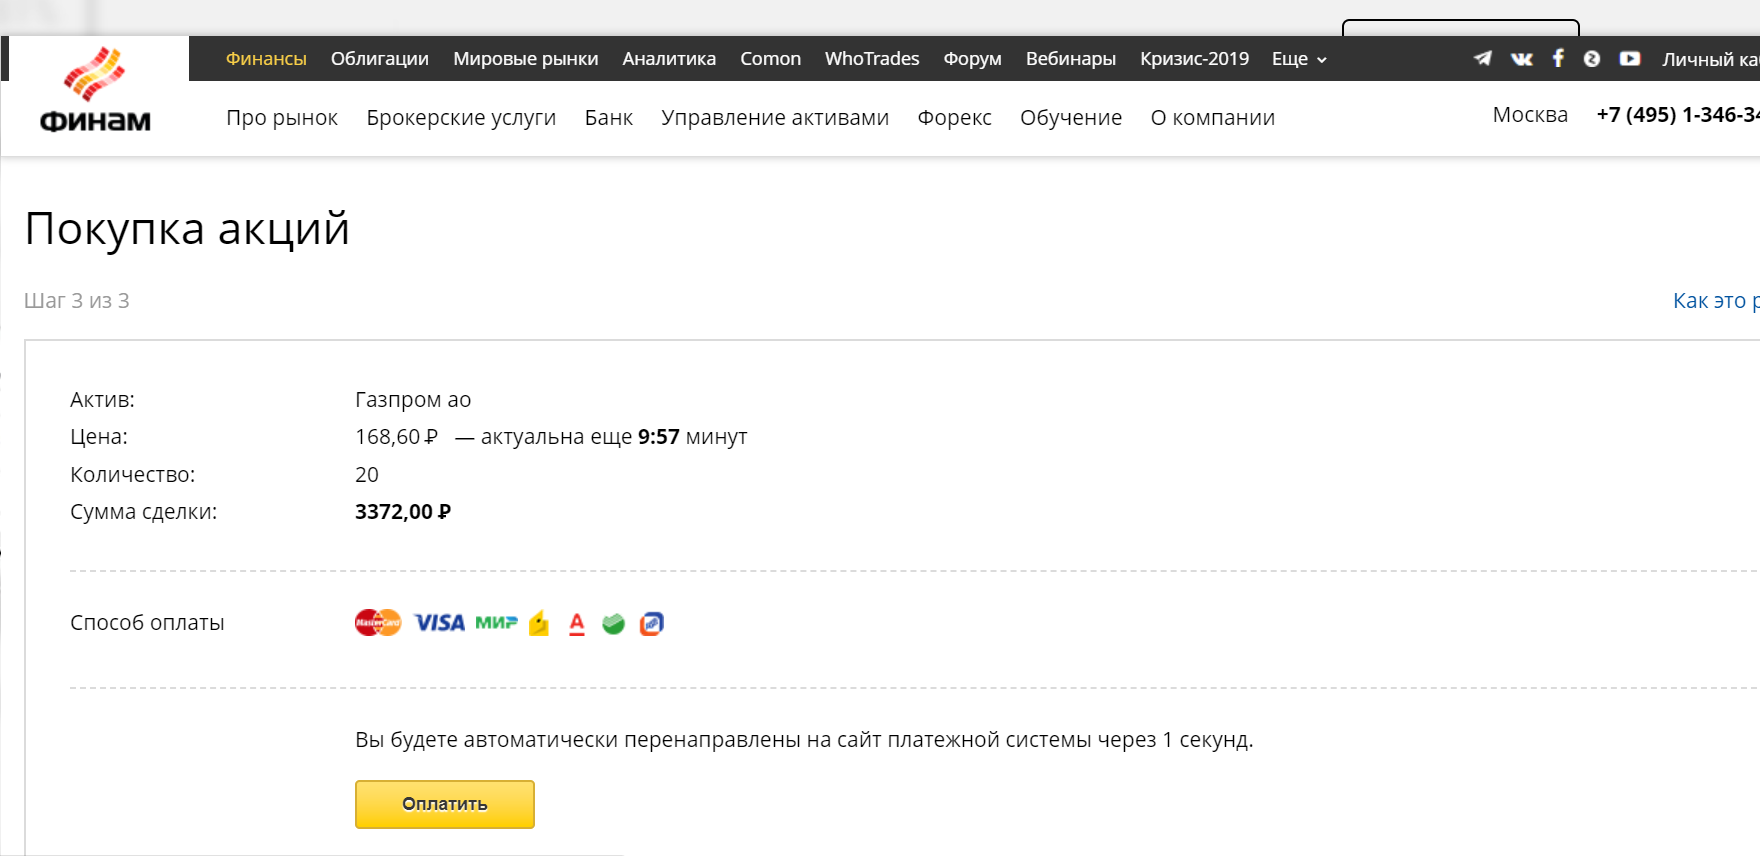Open Comon in top bar
Image resolution: width=1760 pixels, height=856 pixels.
tap(771, 59)
